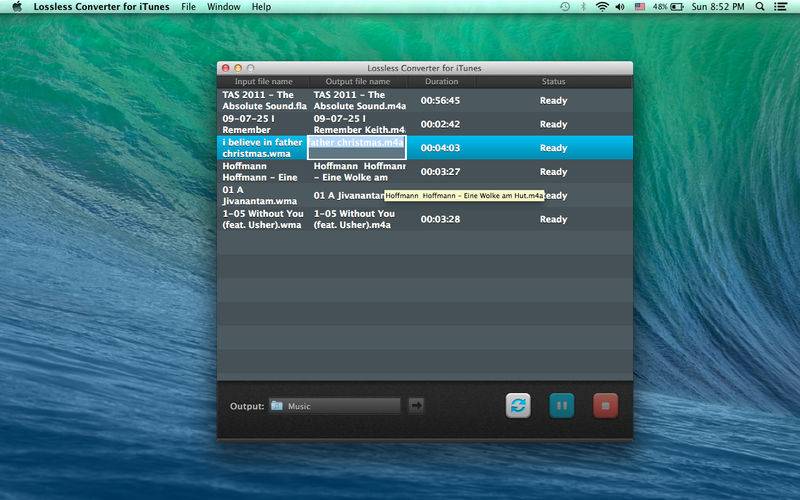The height and width of the screenshot is (500, 800).
Task: Stop conversion with the red stop button
Action: (606, 406)
